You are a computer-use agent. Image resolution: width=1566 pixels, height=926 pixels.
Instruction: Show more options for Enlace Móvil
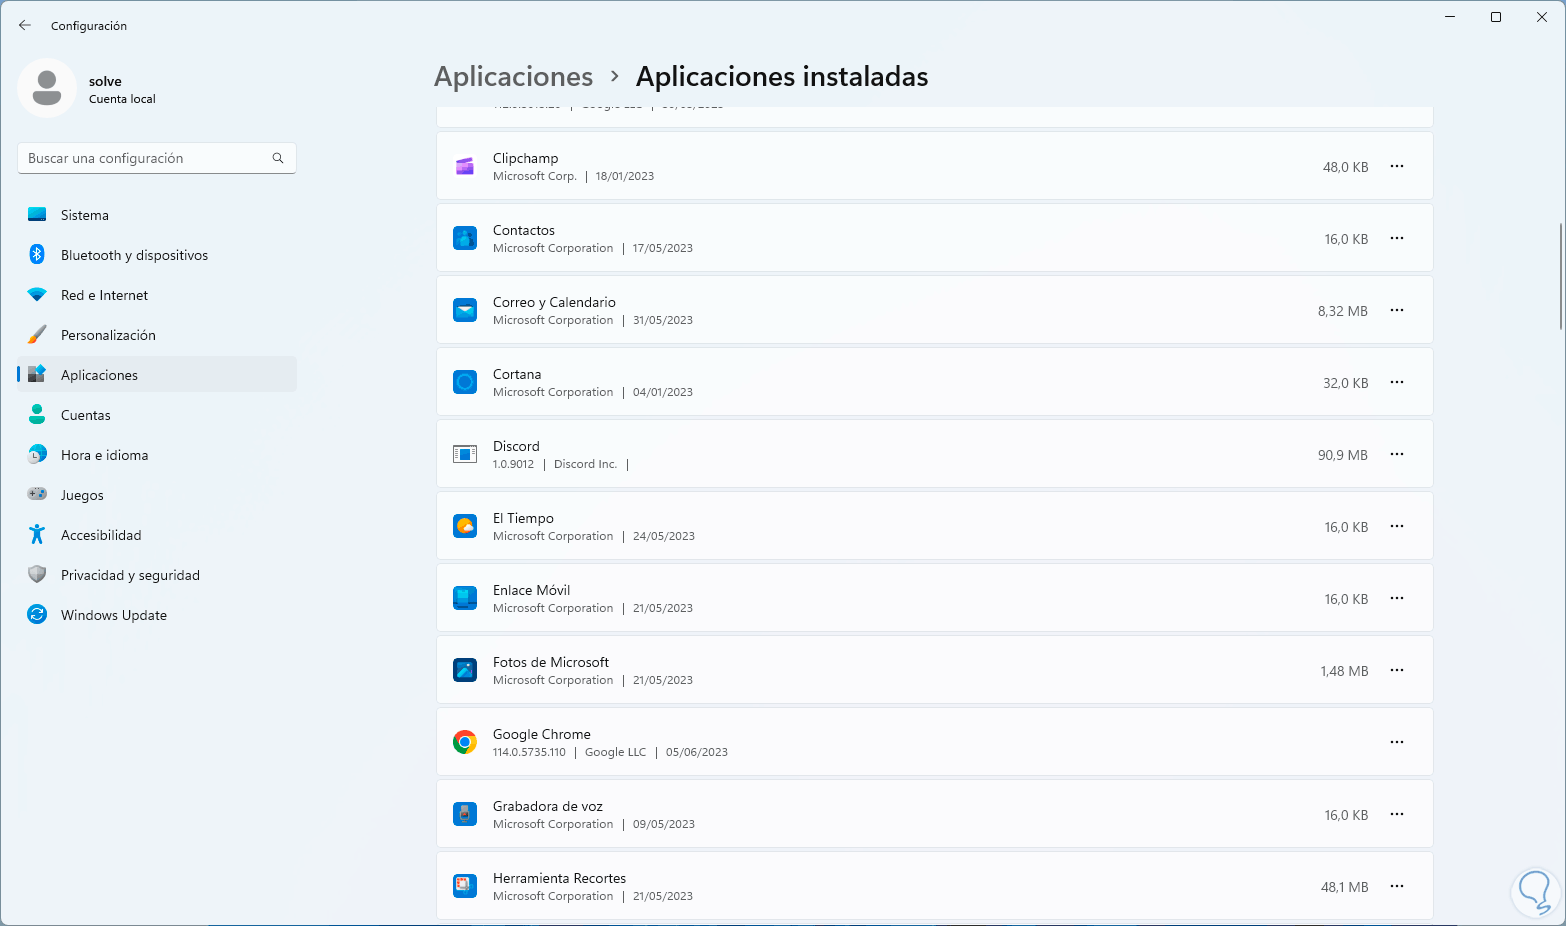(x=1397, y=598)
